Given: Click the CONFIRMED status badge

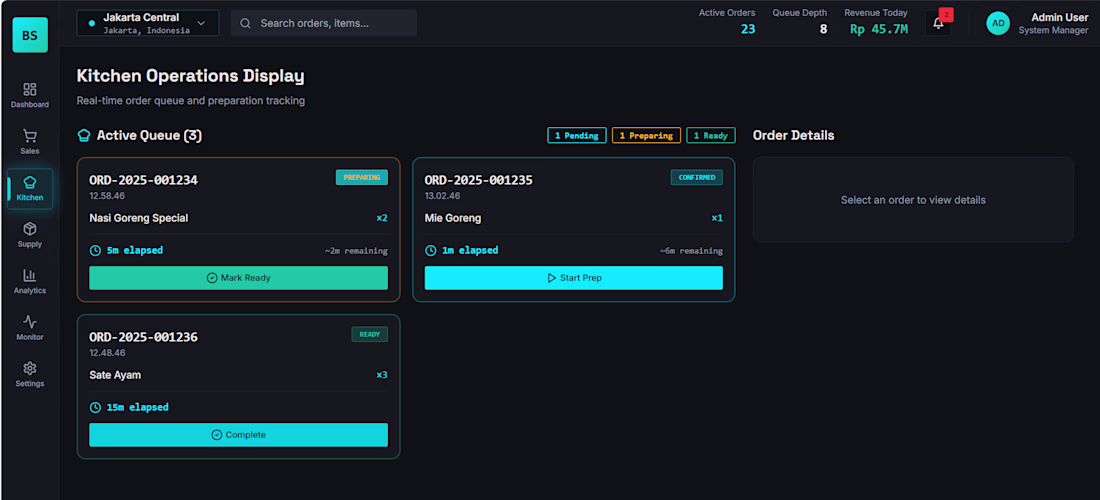Looking at the screenshot, I should (x=697, y=177).
